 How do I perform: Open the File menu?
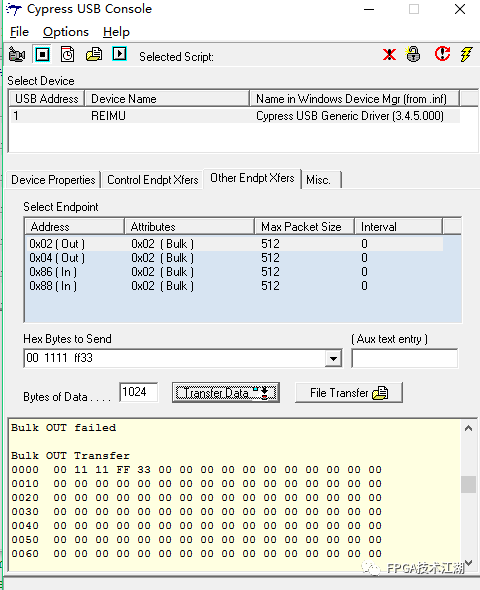[19, 32]
